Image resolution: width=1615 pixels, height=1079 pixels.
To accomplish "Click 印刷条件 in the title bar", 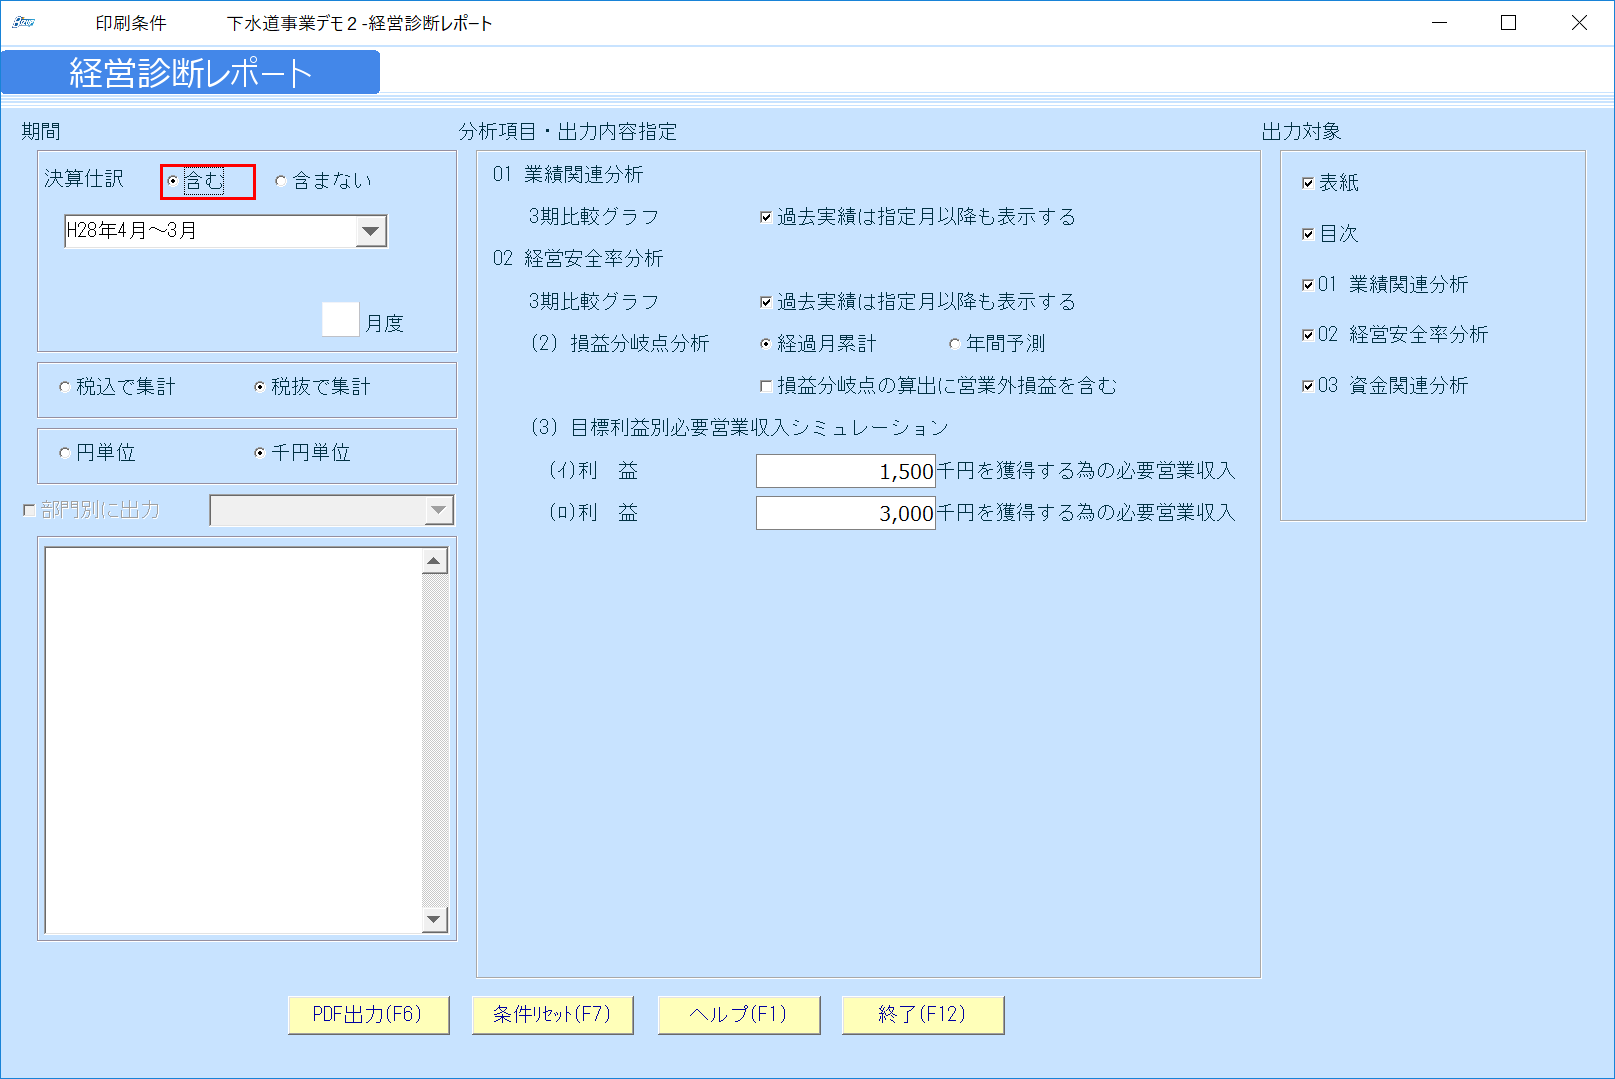I will point(129,21).
